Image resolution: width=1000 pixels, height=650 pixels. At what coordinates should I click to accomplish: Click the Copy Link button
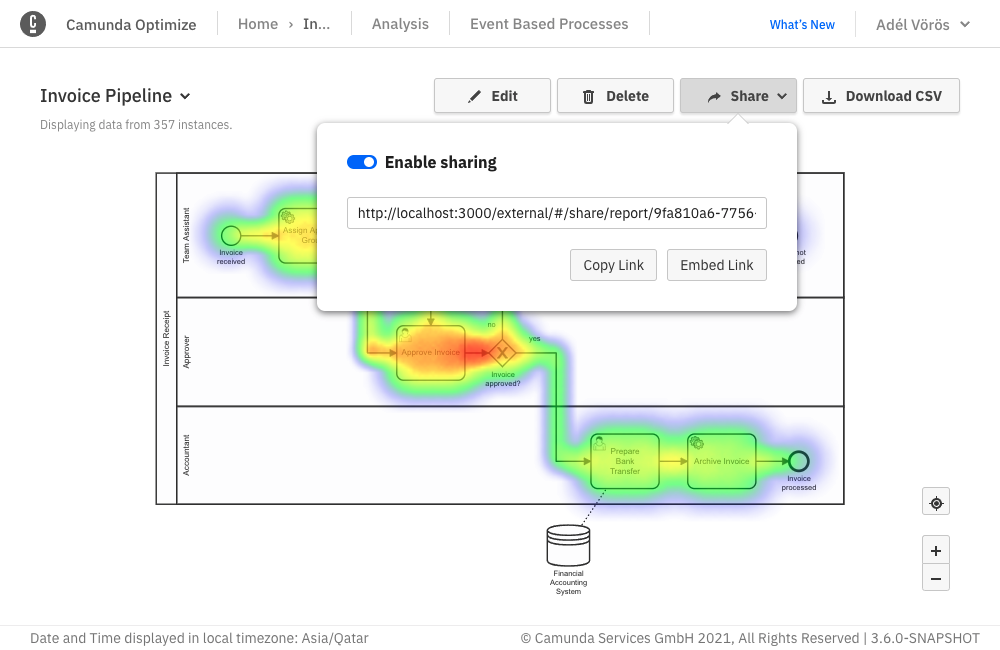tap(613, 265)
